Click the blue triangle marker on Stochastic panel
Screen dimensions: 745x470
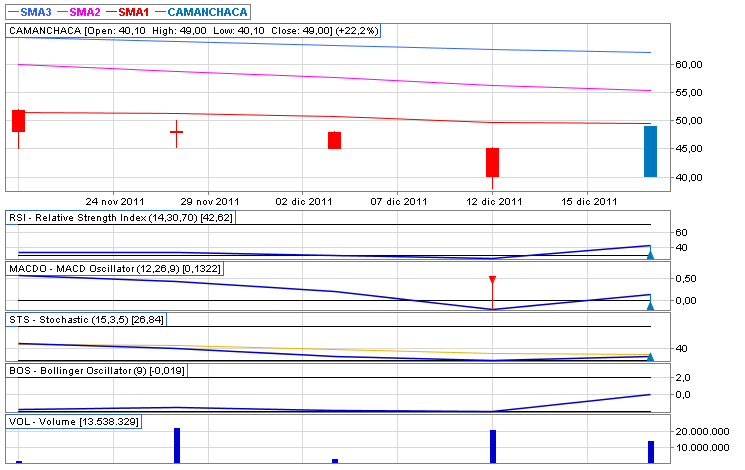click(x=650, y=356)
